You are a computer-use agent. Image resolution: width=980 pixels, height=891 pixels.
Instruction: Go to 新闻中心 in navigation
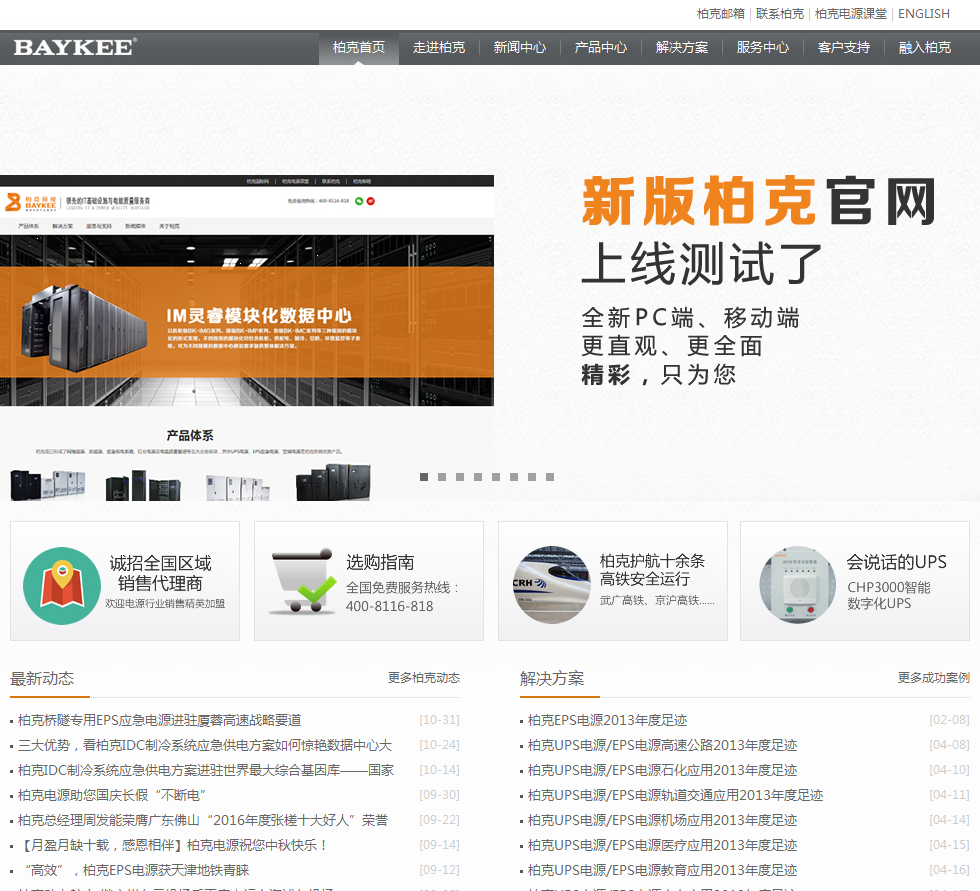click(519, 47)
